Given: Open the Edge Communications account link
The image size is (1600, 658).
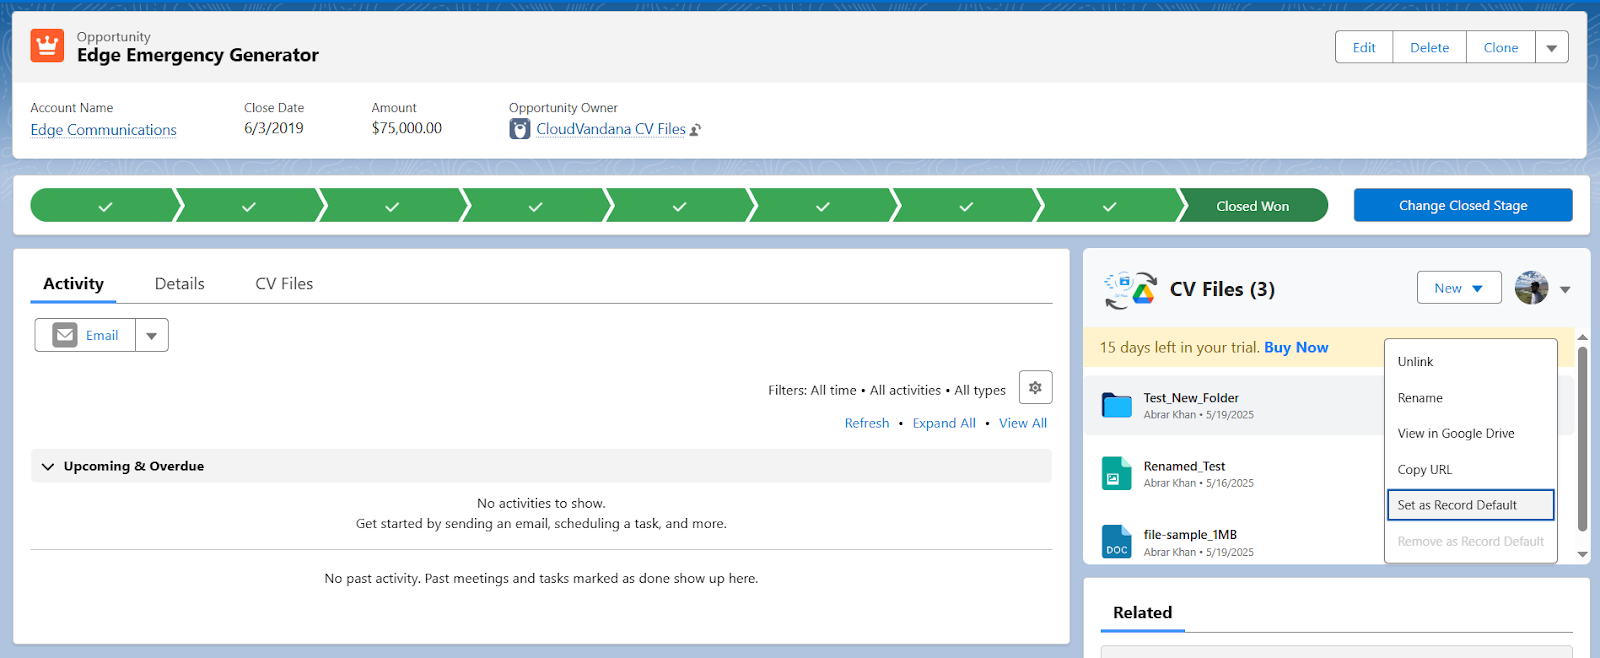Looking at the screenshot, I should (103, 130).
